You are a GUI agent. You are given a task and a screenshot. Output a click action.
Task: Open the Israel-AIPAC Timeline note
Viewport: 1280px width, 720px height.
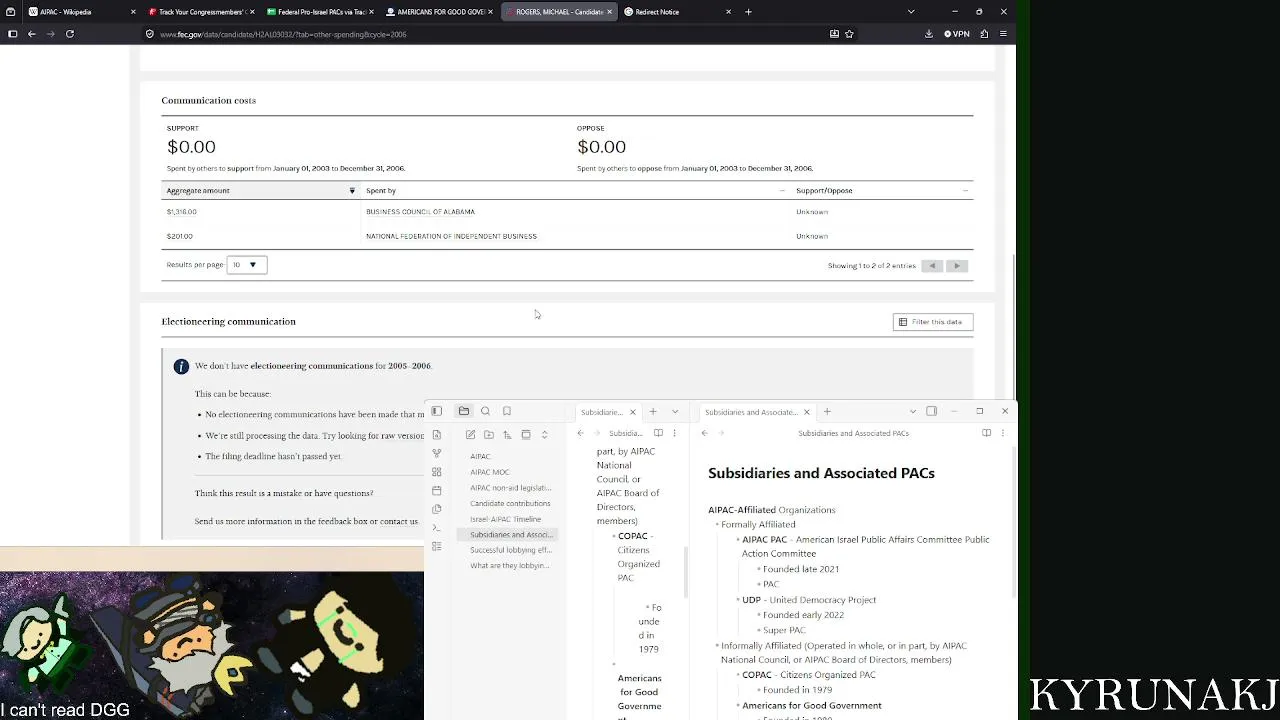click(x=506, y=519)
